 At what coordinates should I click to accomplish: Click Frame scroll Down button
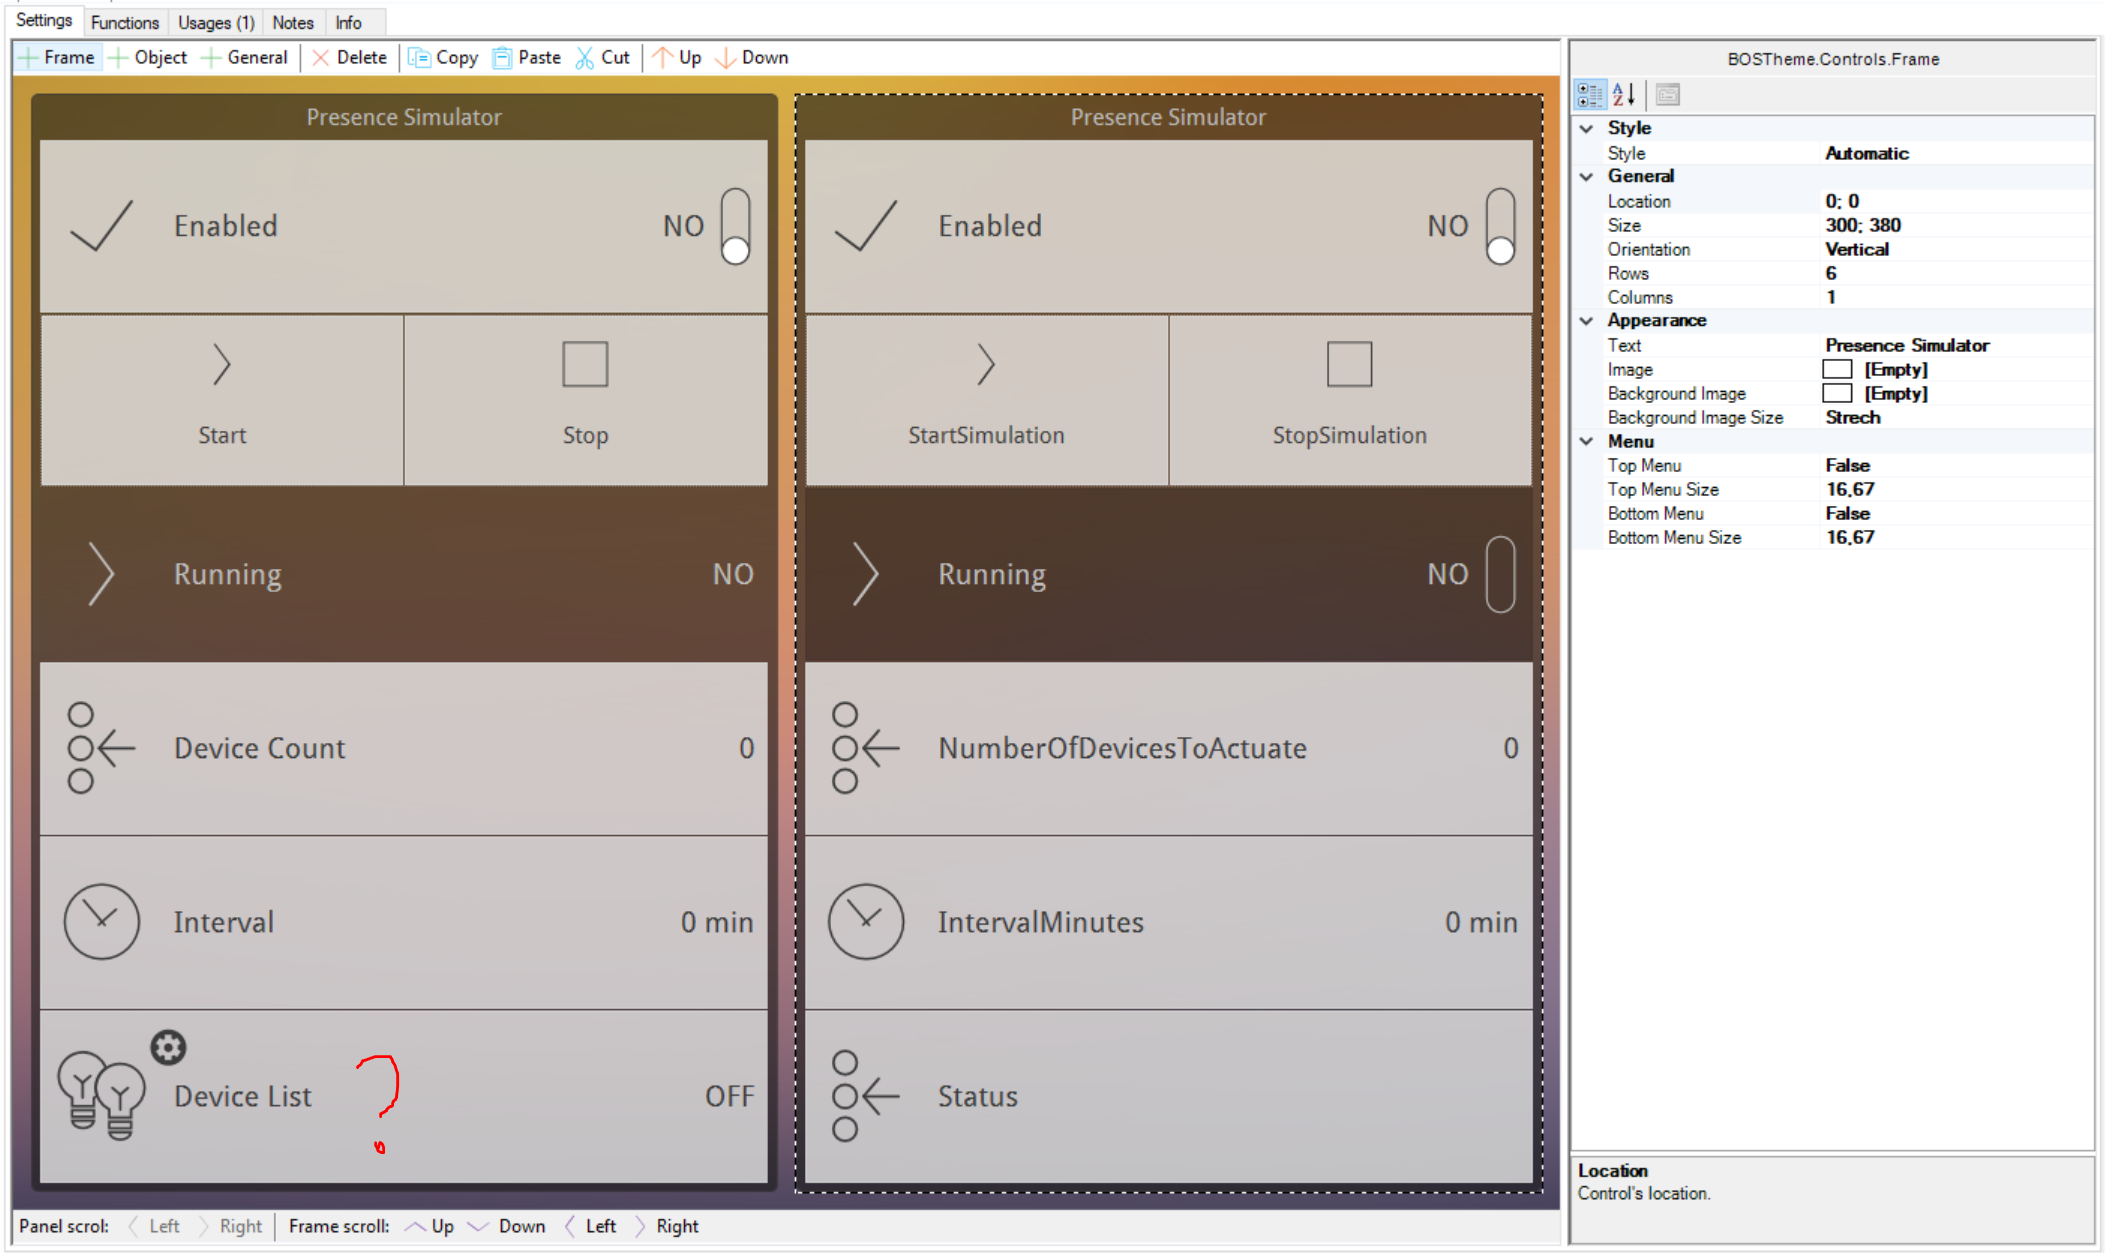[508, 1226]
